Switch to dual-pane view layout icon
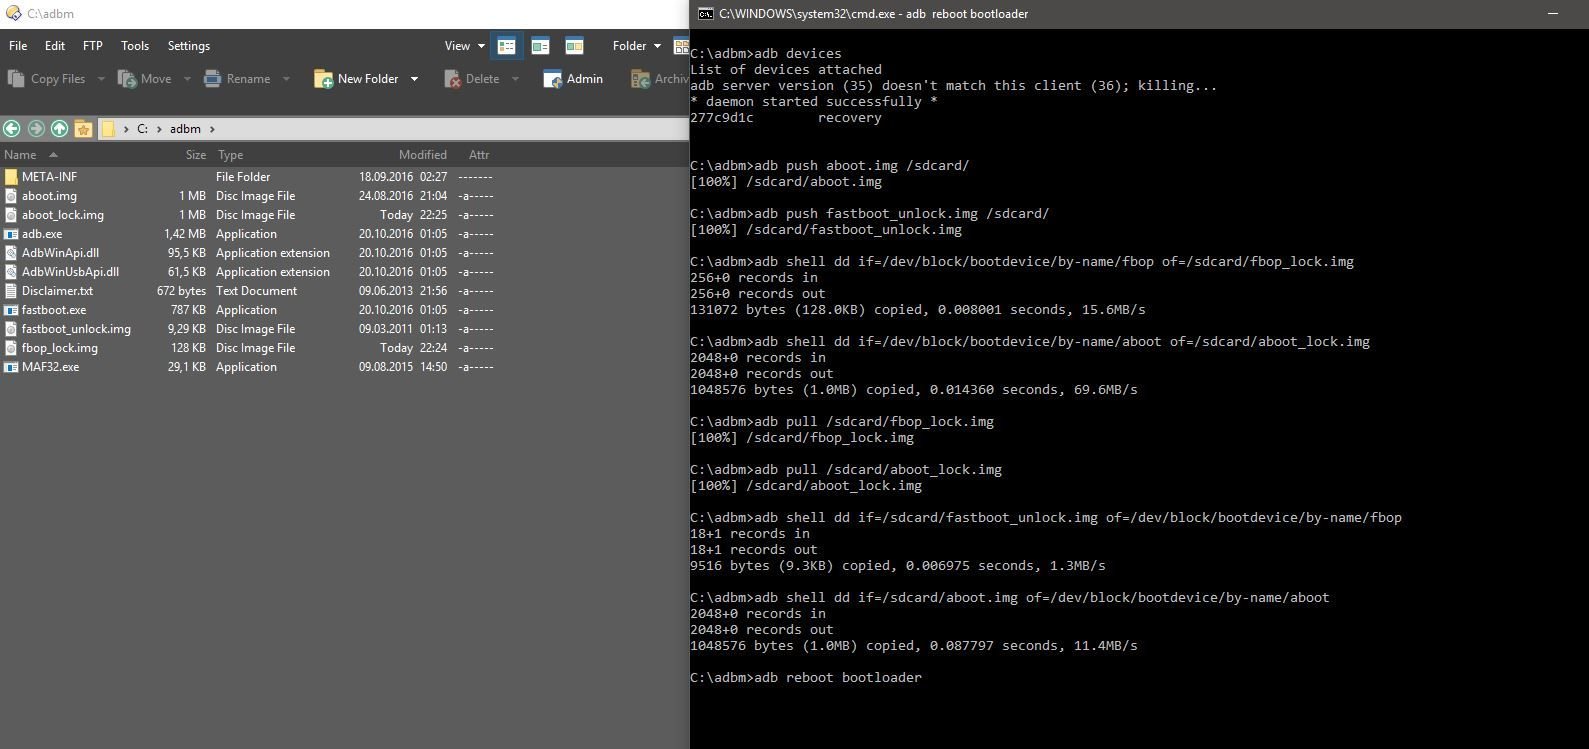The height and width of the screenshot is (749, 1589). pos(574,46)
